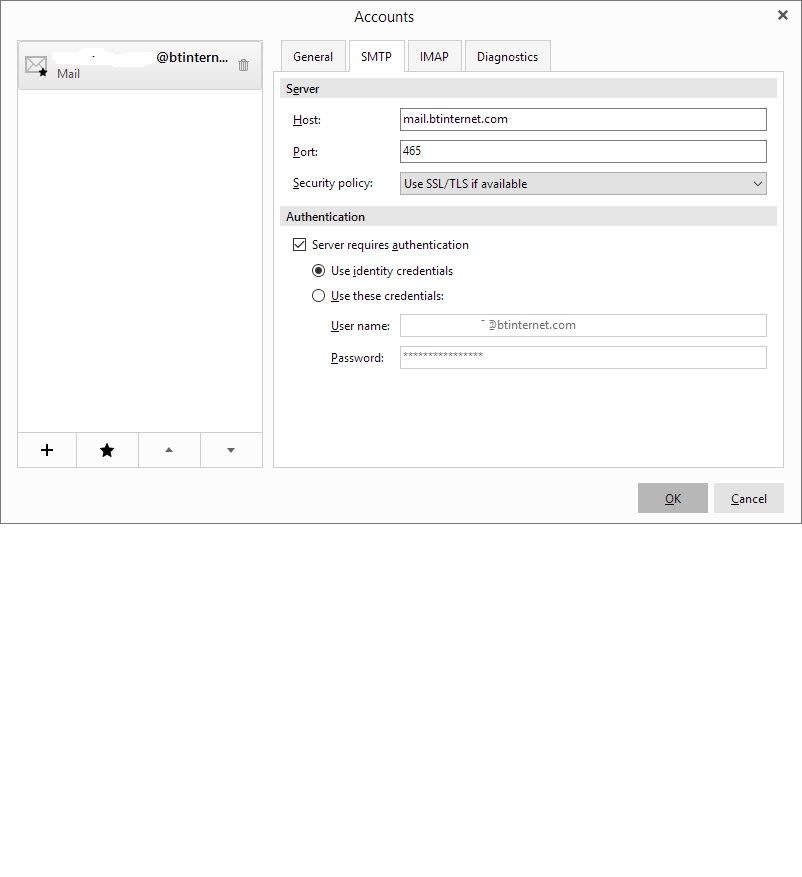The image size is (802, 877).
Task: Select the btinternet Mail account entry
Action: [x=140, y=65]
